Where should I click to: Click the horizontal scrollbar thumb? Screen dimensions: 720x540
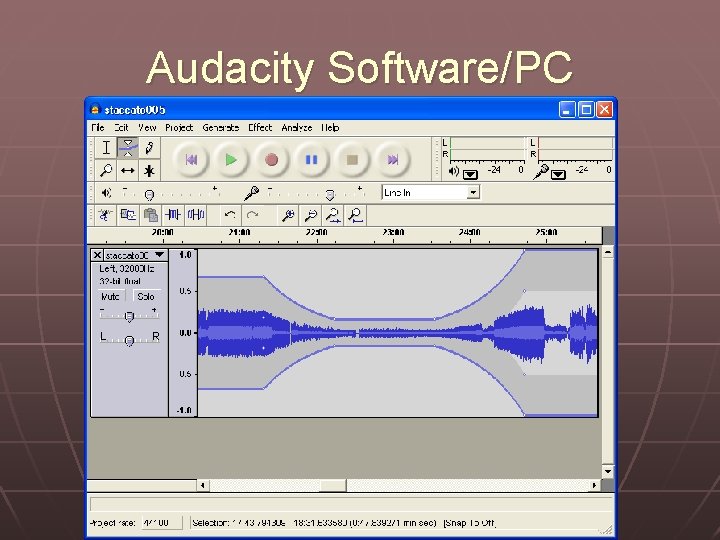coord(333,485)
